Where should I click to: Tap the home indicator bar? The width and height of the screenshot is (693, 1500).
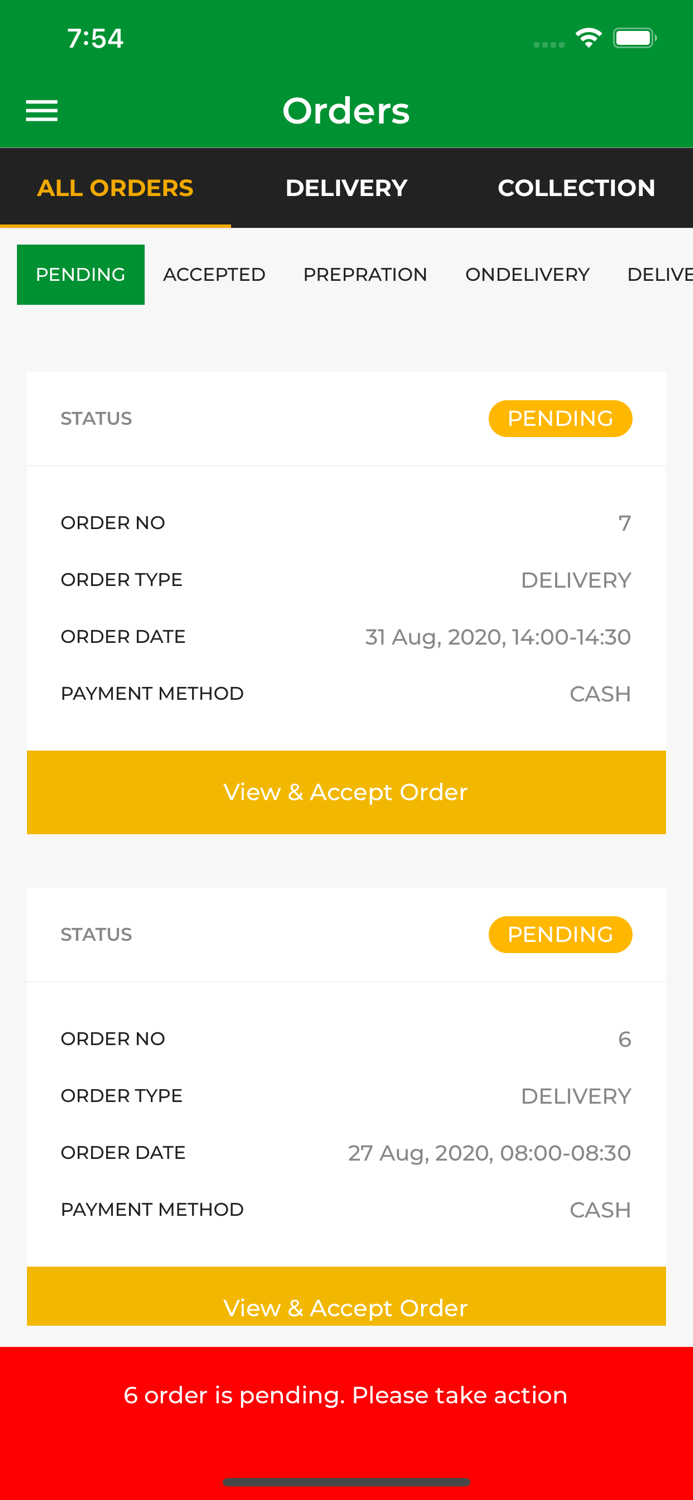(346, 1482)
